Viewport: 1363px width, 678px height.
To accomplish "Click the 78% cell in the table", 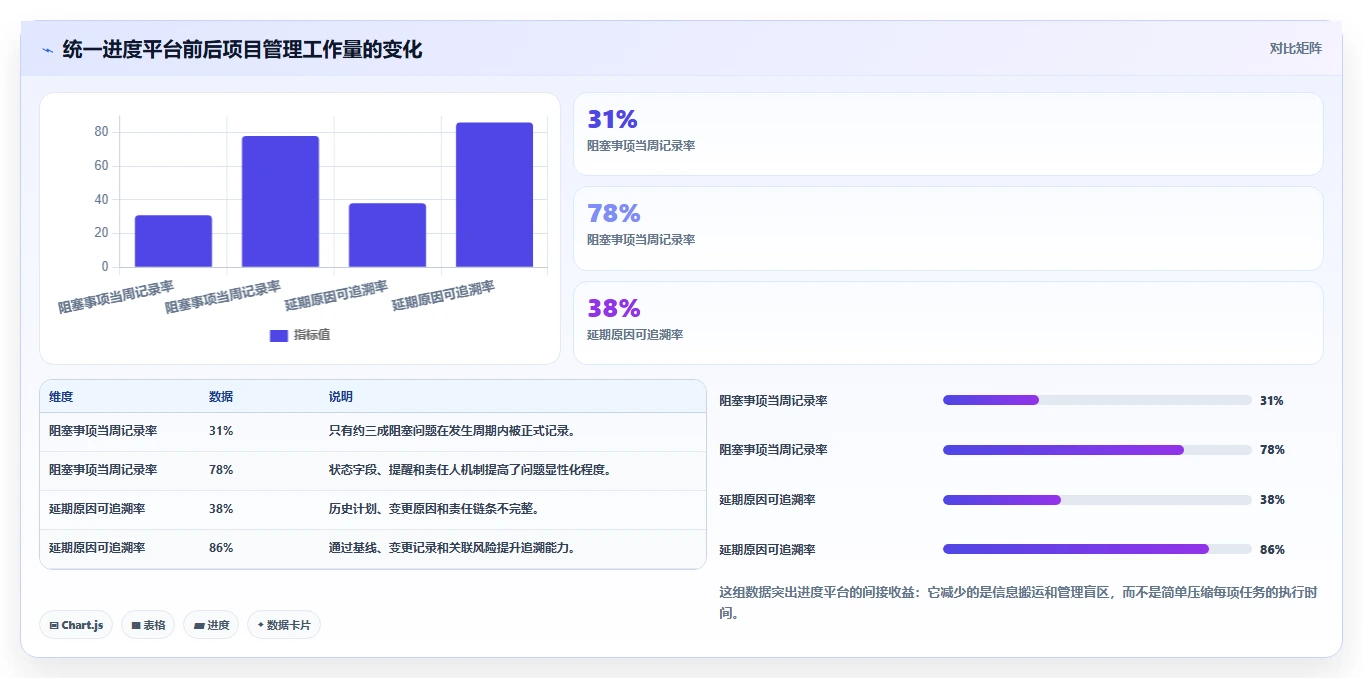I will (221, 470).
